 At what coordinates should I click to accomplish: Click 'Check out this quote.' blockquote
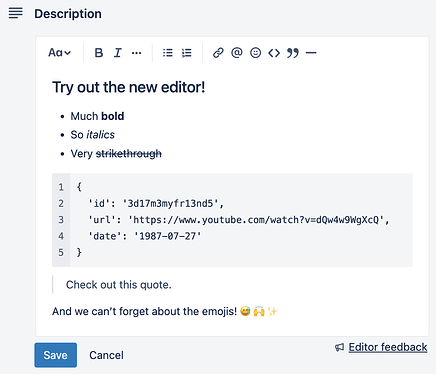click(119, 285)
